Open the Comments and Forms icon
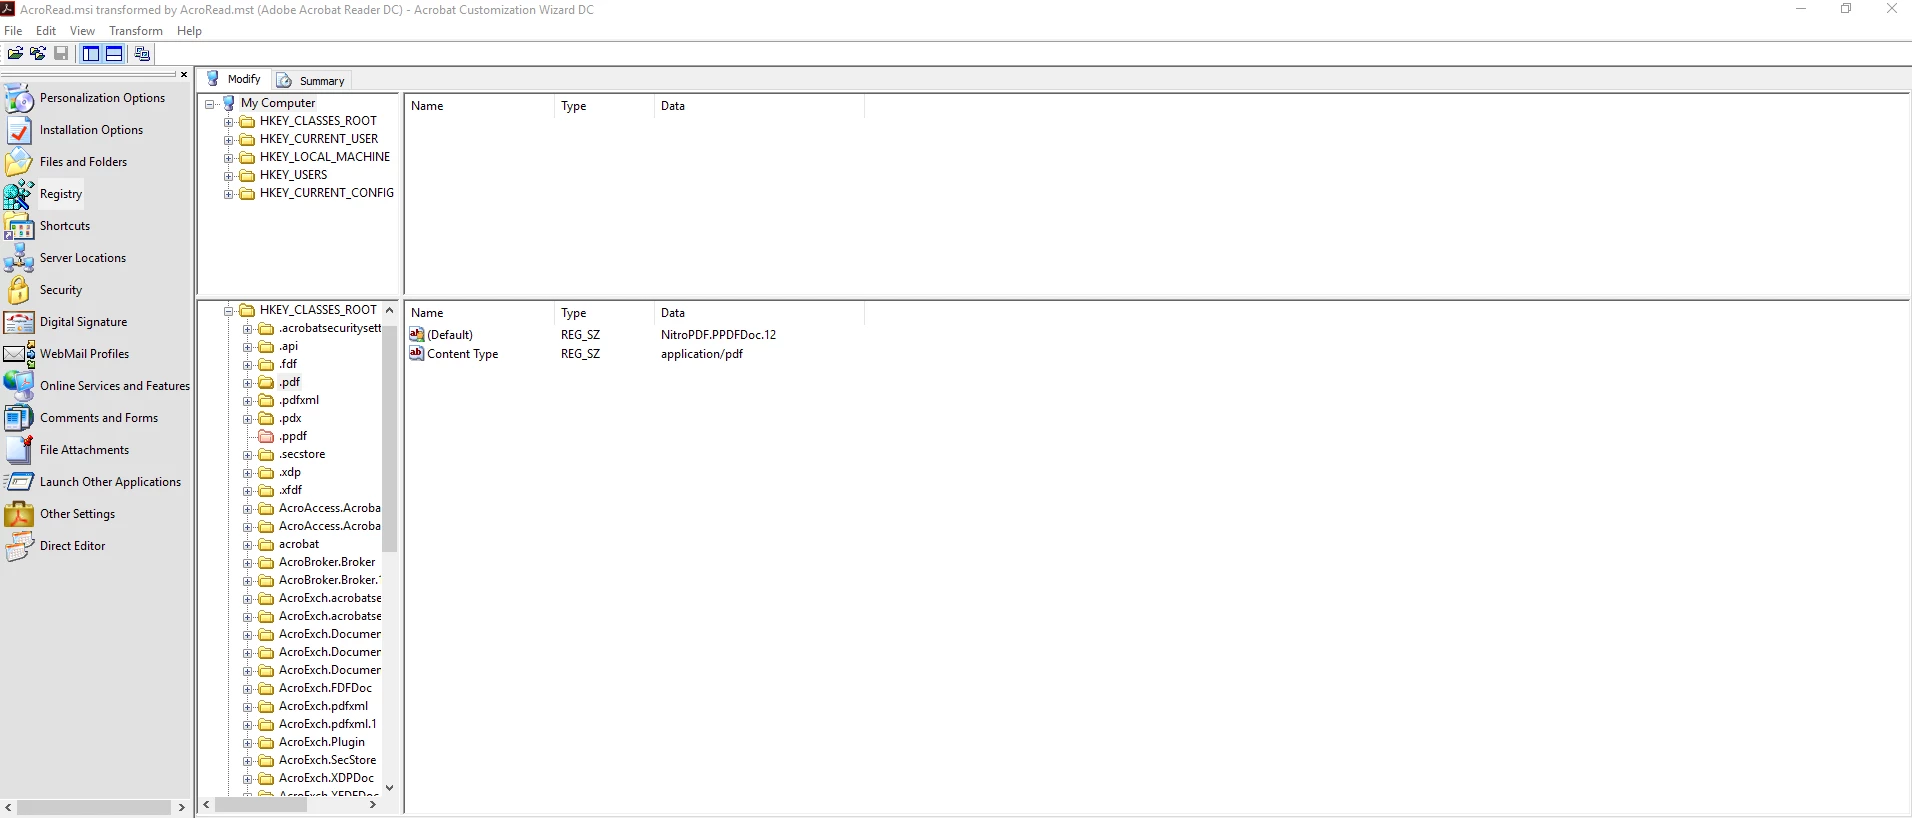Viewport: 1912px width, 818px height. coord(19,418)
